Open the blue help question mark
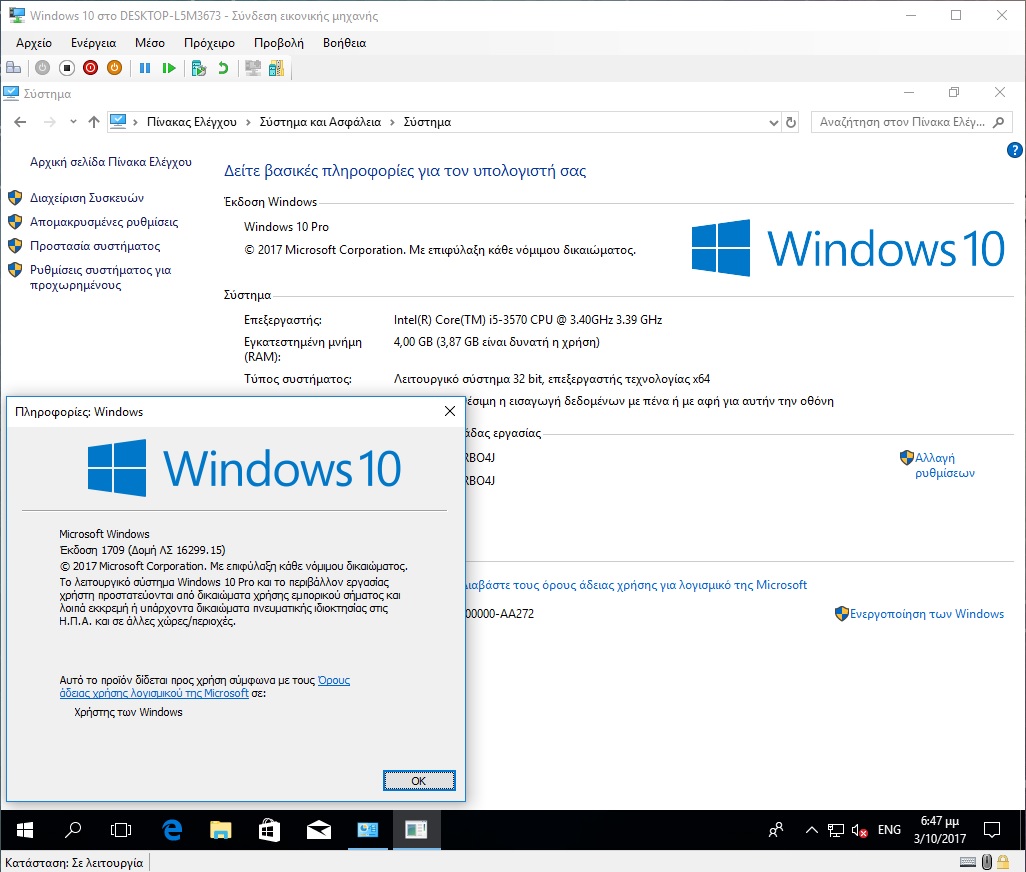The image size is (1026, 872). [x=1014, y=150]
